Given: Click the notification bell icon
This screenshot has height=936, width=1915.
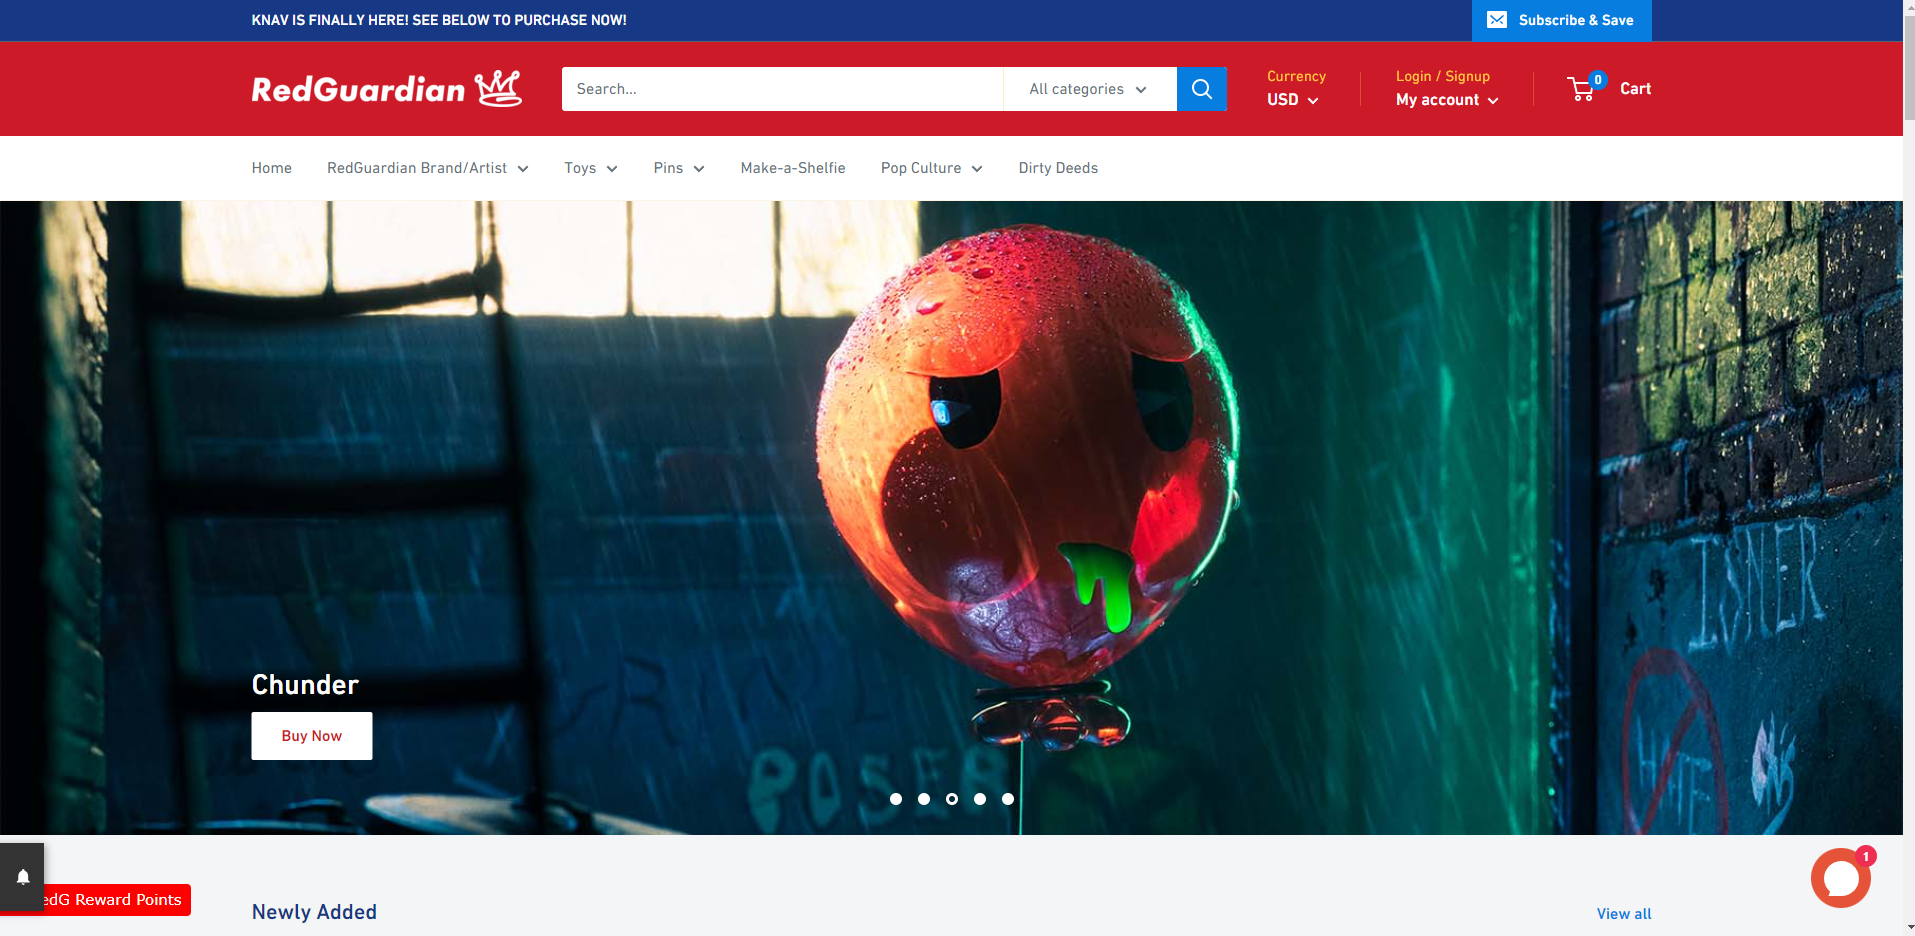Looking at the screenshot, I should tap(22, 877).
